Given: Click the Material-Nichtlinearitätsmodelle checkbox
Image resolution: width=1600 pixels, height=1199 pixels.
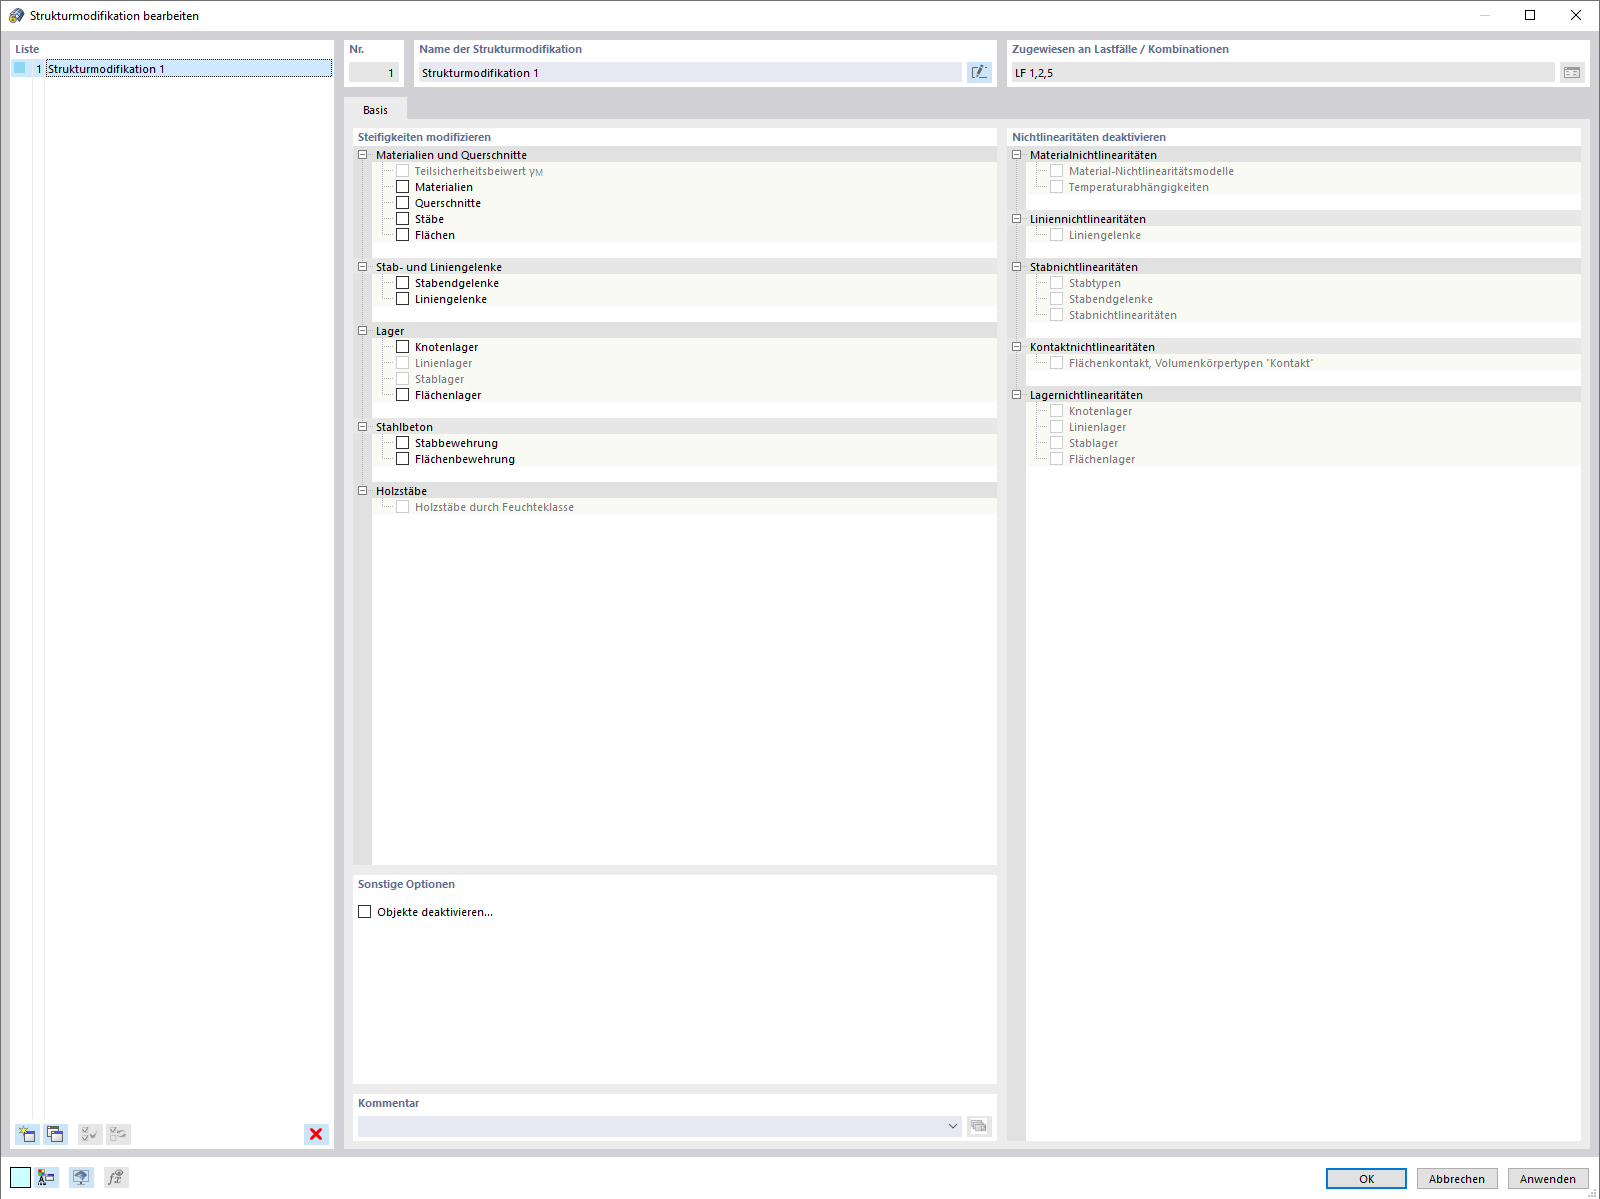Looking at the screenshot, I should [x=1057, y=171].
